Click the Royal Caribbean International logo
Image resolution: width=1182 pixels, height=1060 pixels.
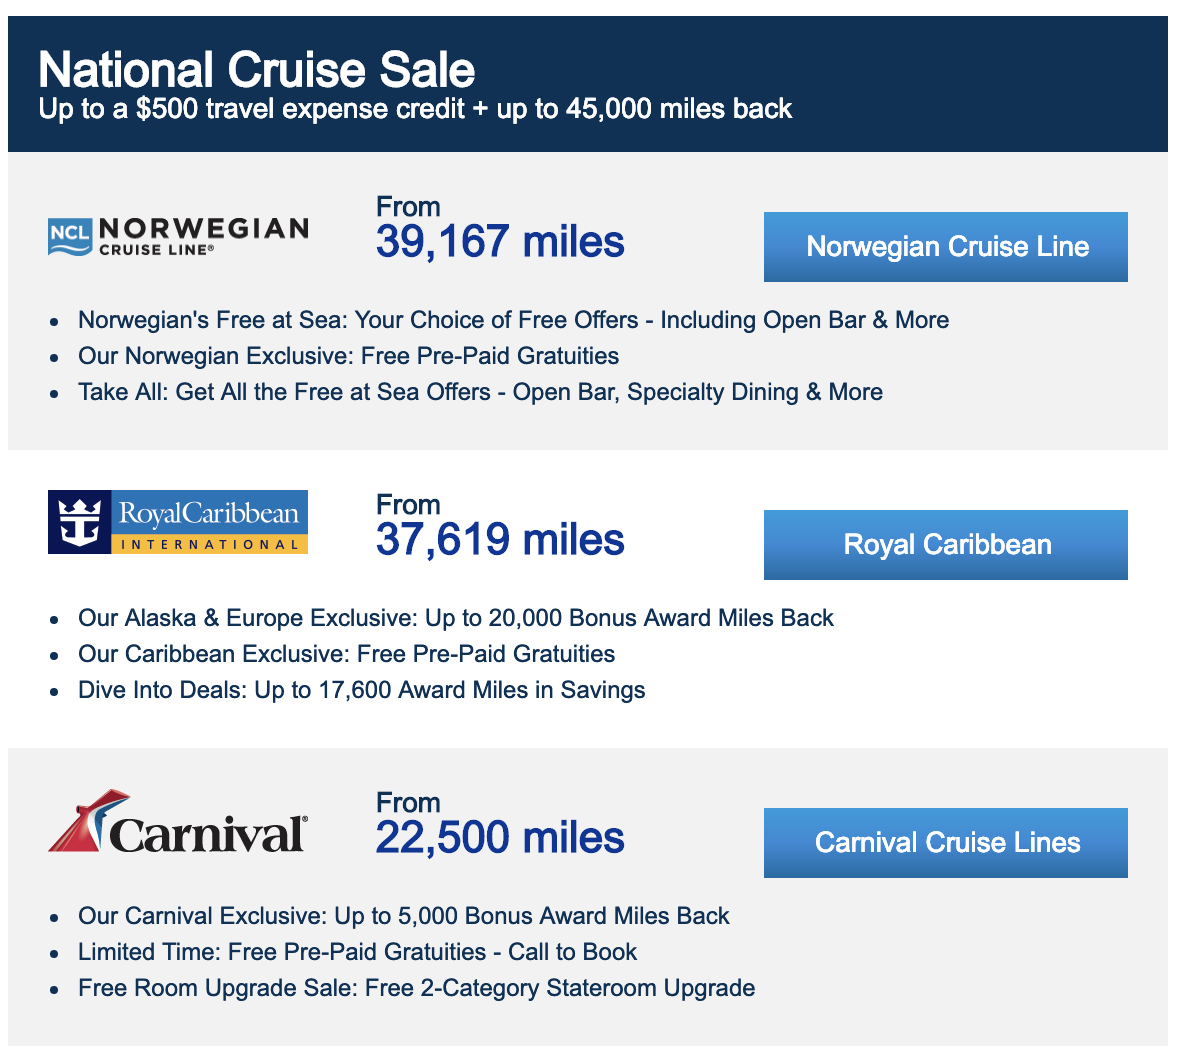coord(178,522)
